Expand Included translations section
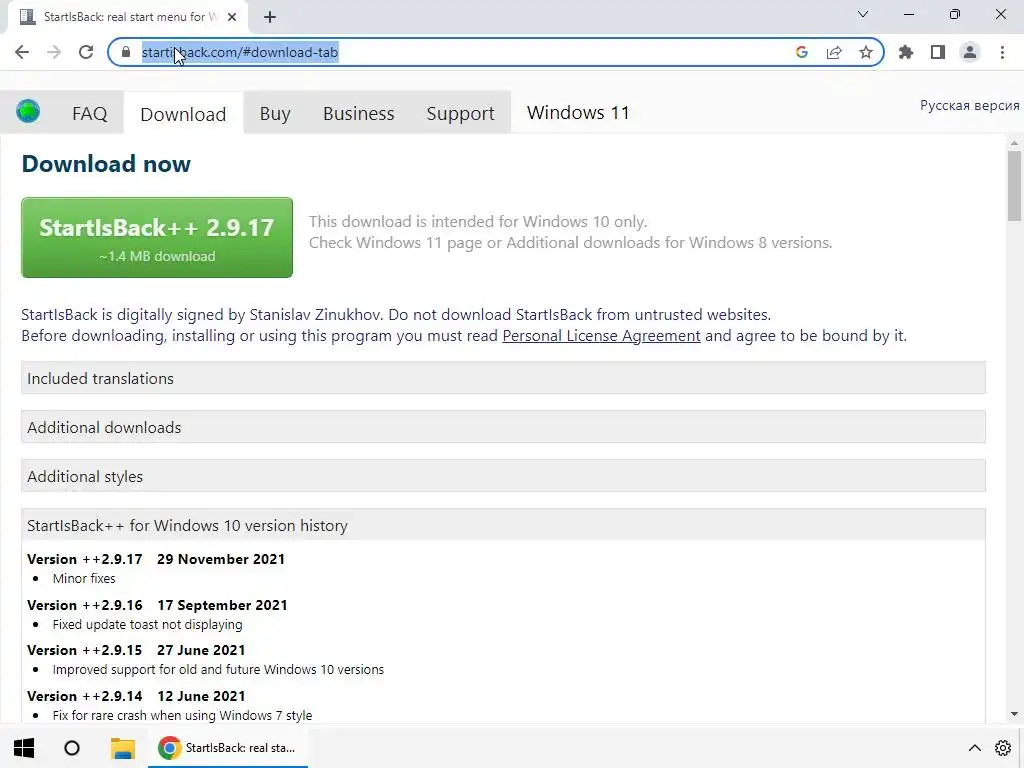 click(504, 378)
